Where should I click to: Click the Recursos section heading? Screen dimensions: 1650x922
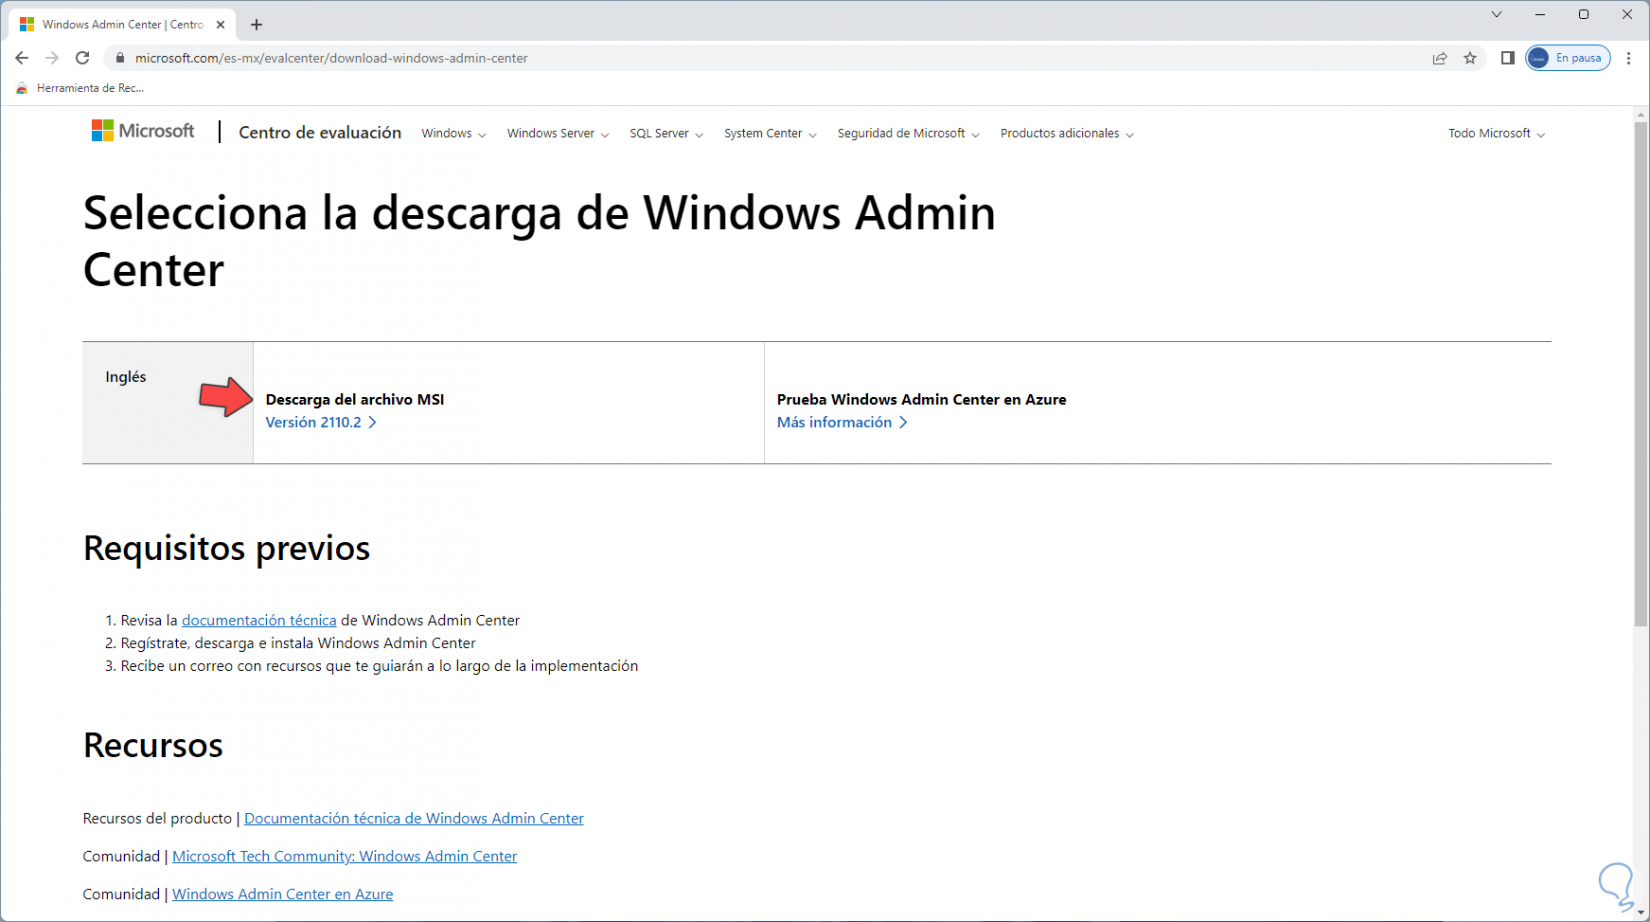[153, 745]
